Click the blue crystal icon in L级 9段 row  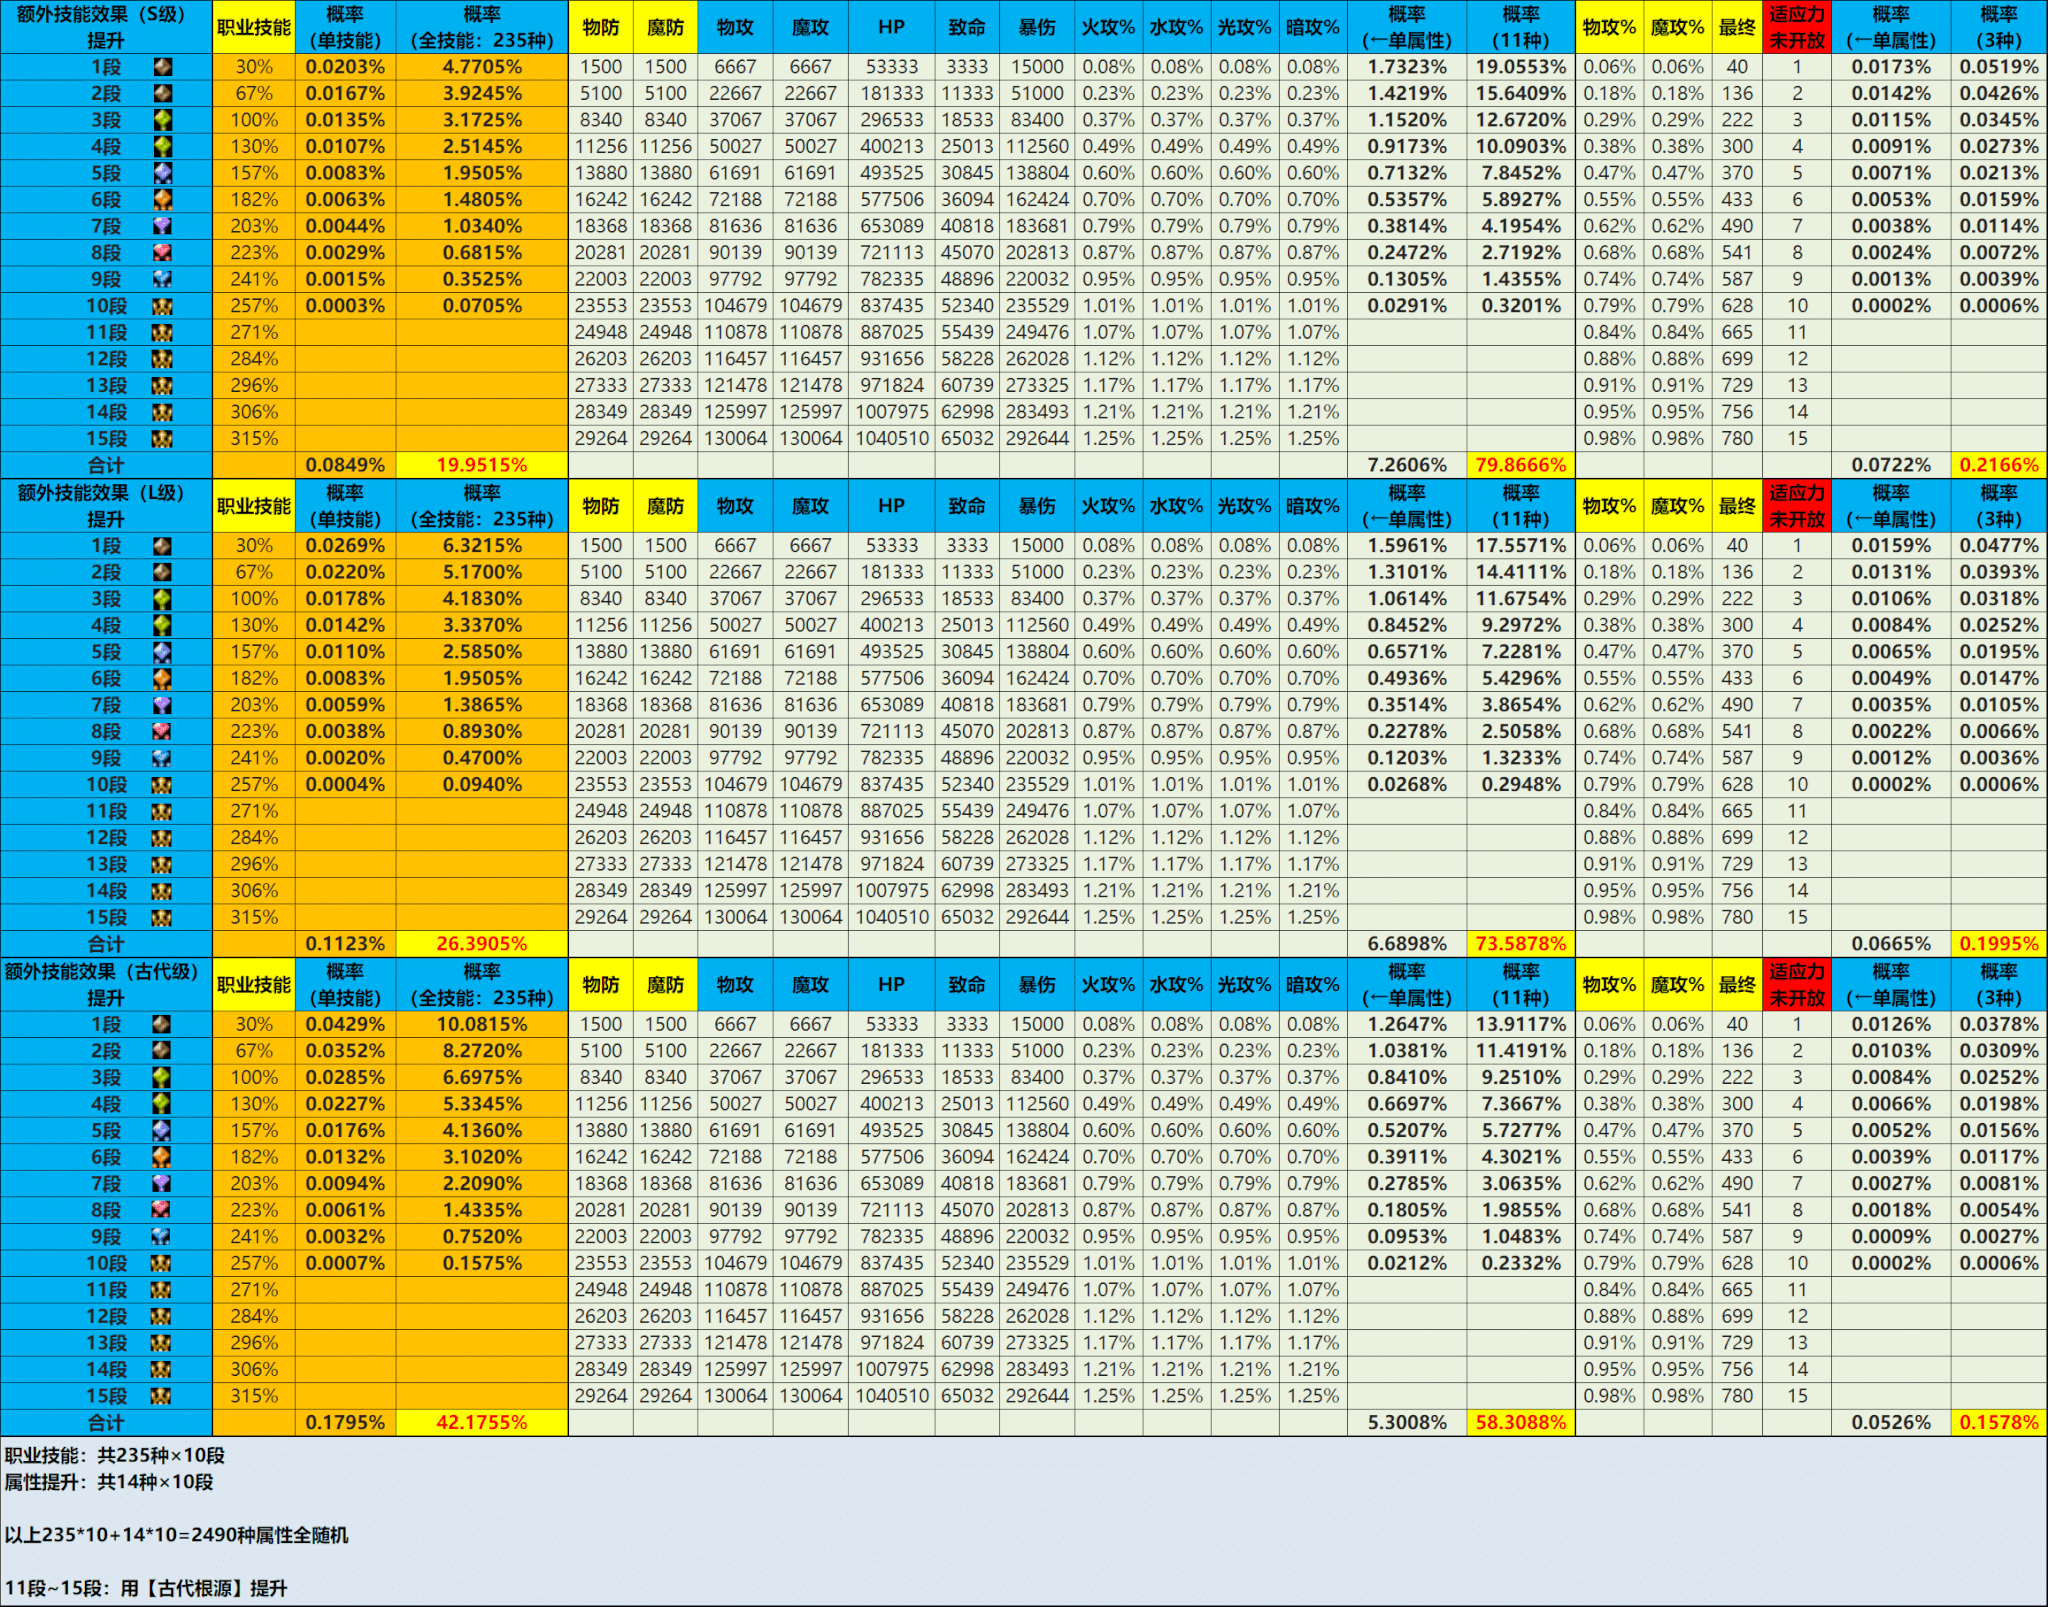[x=162, y=758]
